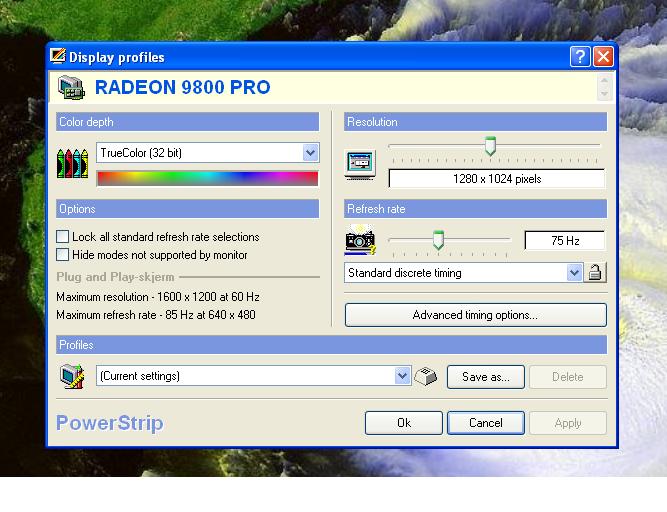Click the Resolution slider thumb
Viewport: 667px width, 512px height.
tap(490, 146)
